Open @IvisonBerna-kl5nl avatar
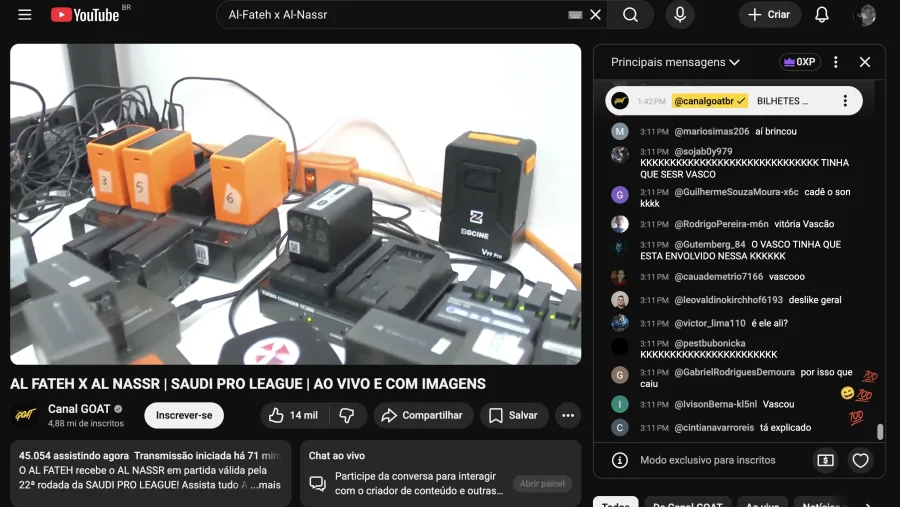 click(x=619, y=404)
